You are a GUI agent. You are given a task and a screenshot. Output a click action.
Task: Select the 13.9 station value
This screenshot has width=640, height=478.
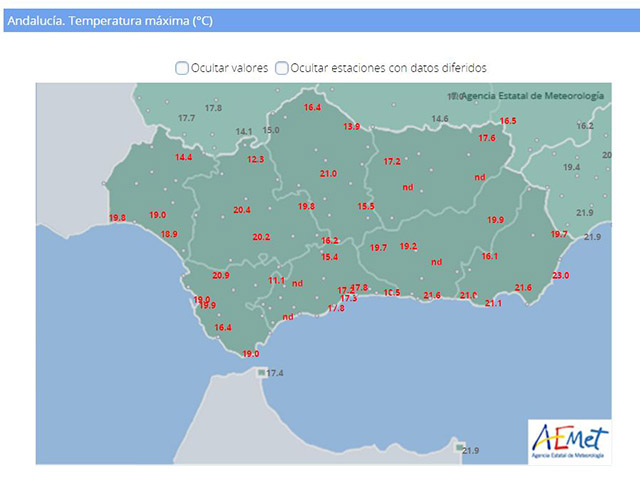coord(351,127)
